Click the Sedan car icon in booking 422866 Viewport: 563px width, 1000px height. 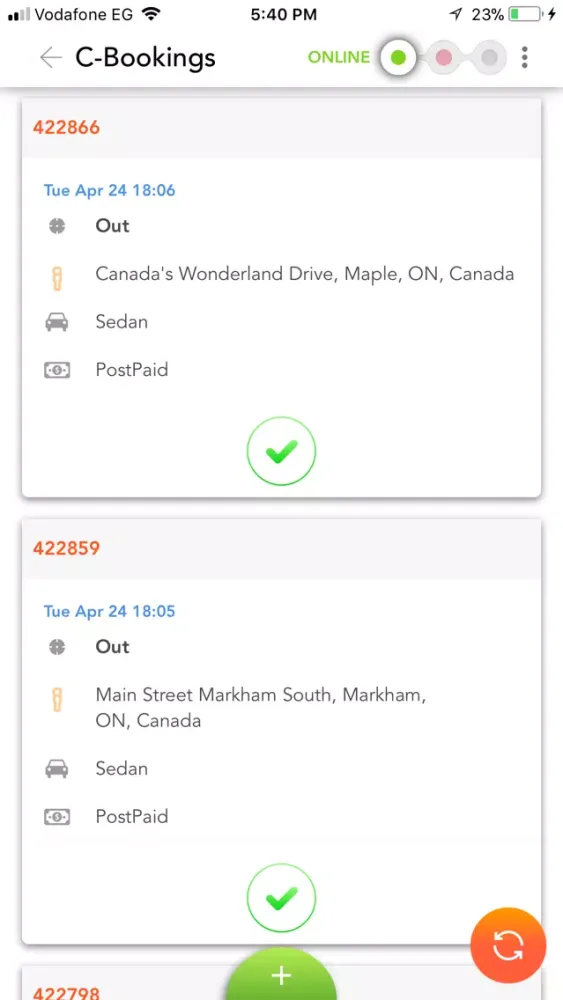(57, 322)
